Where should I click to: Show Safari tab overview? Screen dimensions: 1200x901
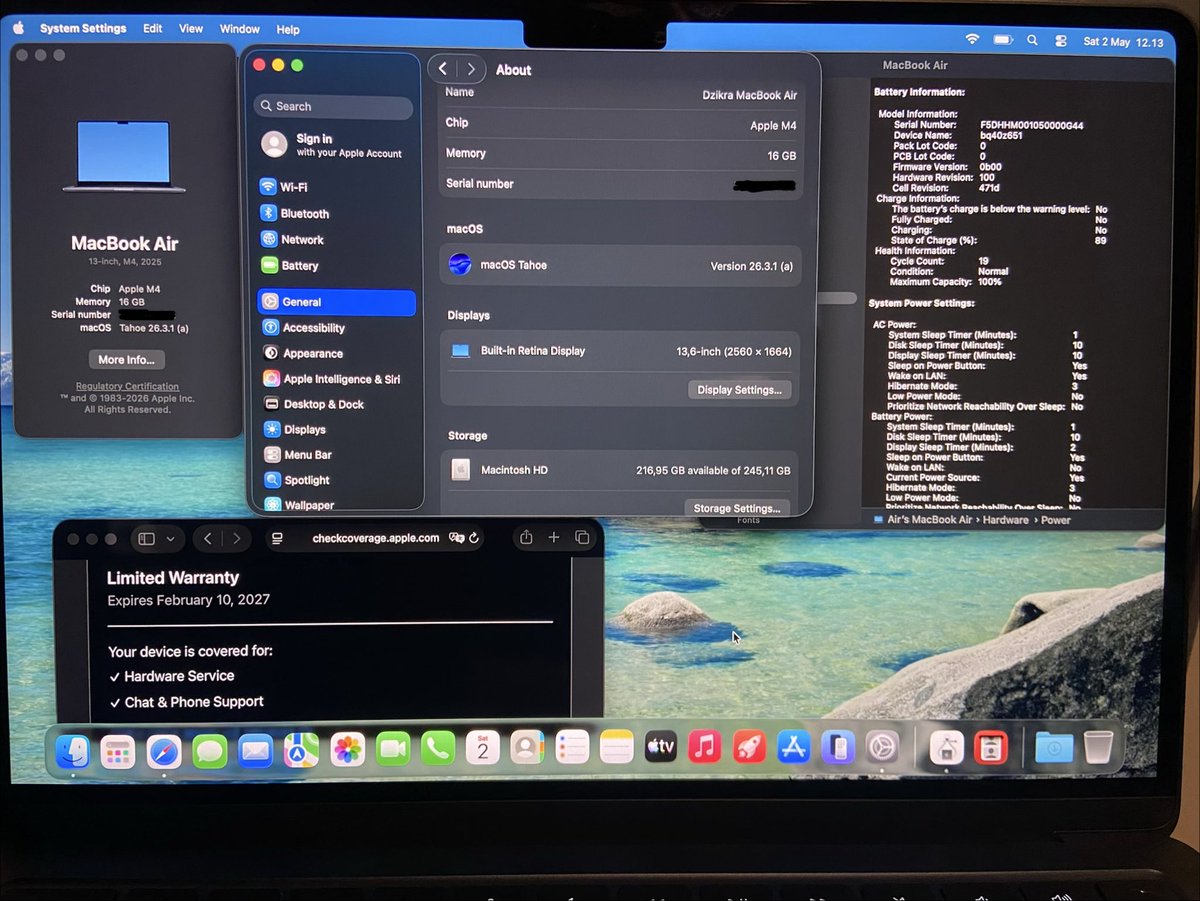582,538
